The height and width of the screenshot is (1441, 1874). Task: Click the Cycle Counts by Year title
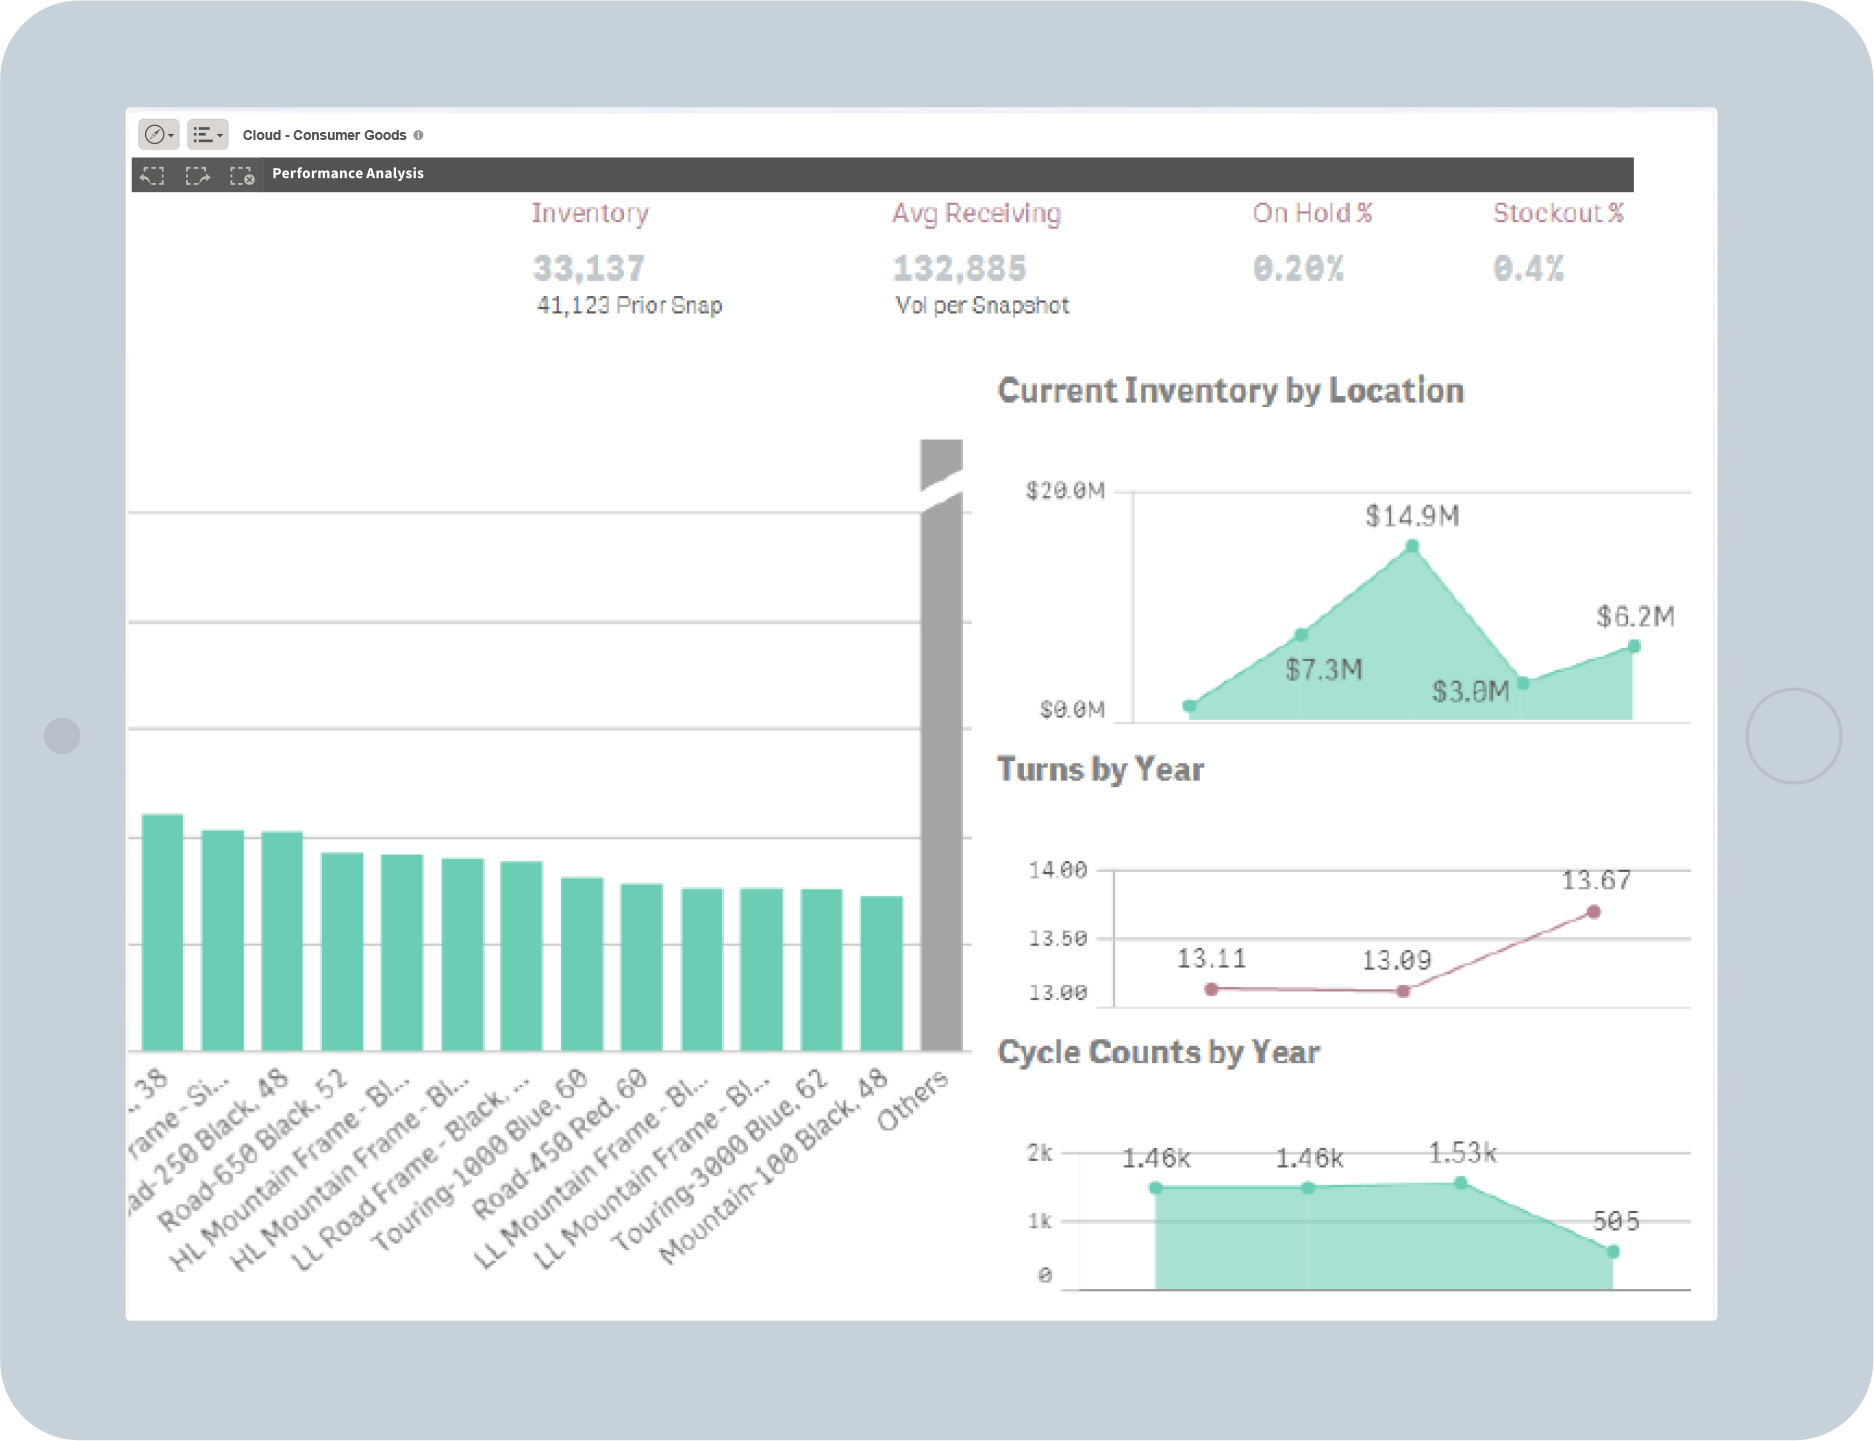point(1158,1052)
